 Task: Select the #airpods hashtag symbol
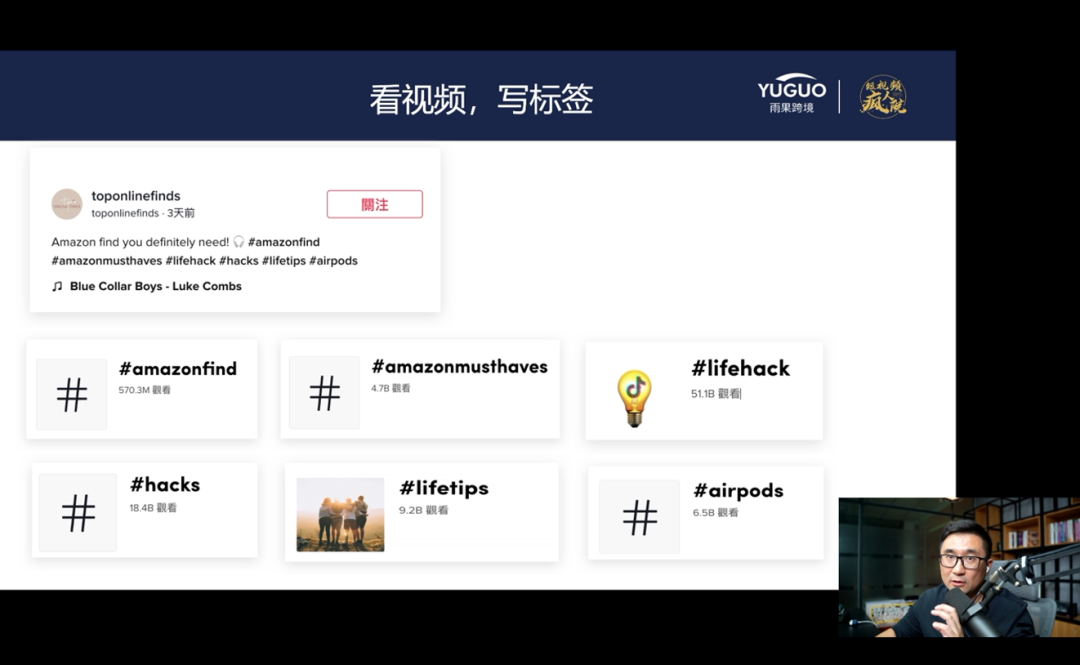coord(638,516)
